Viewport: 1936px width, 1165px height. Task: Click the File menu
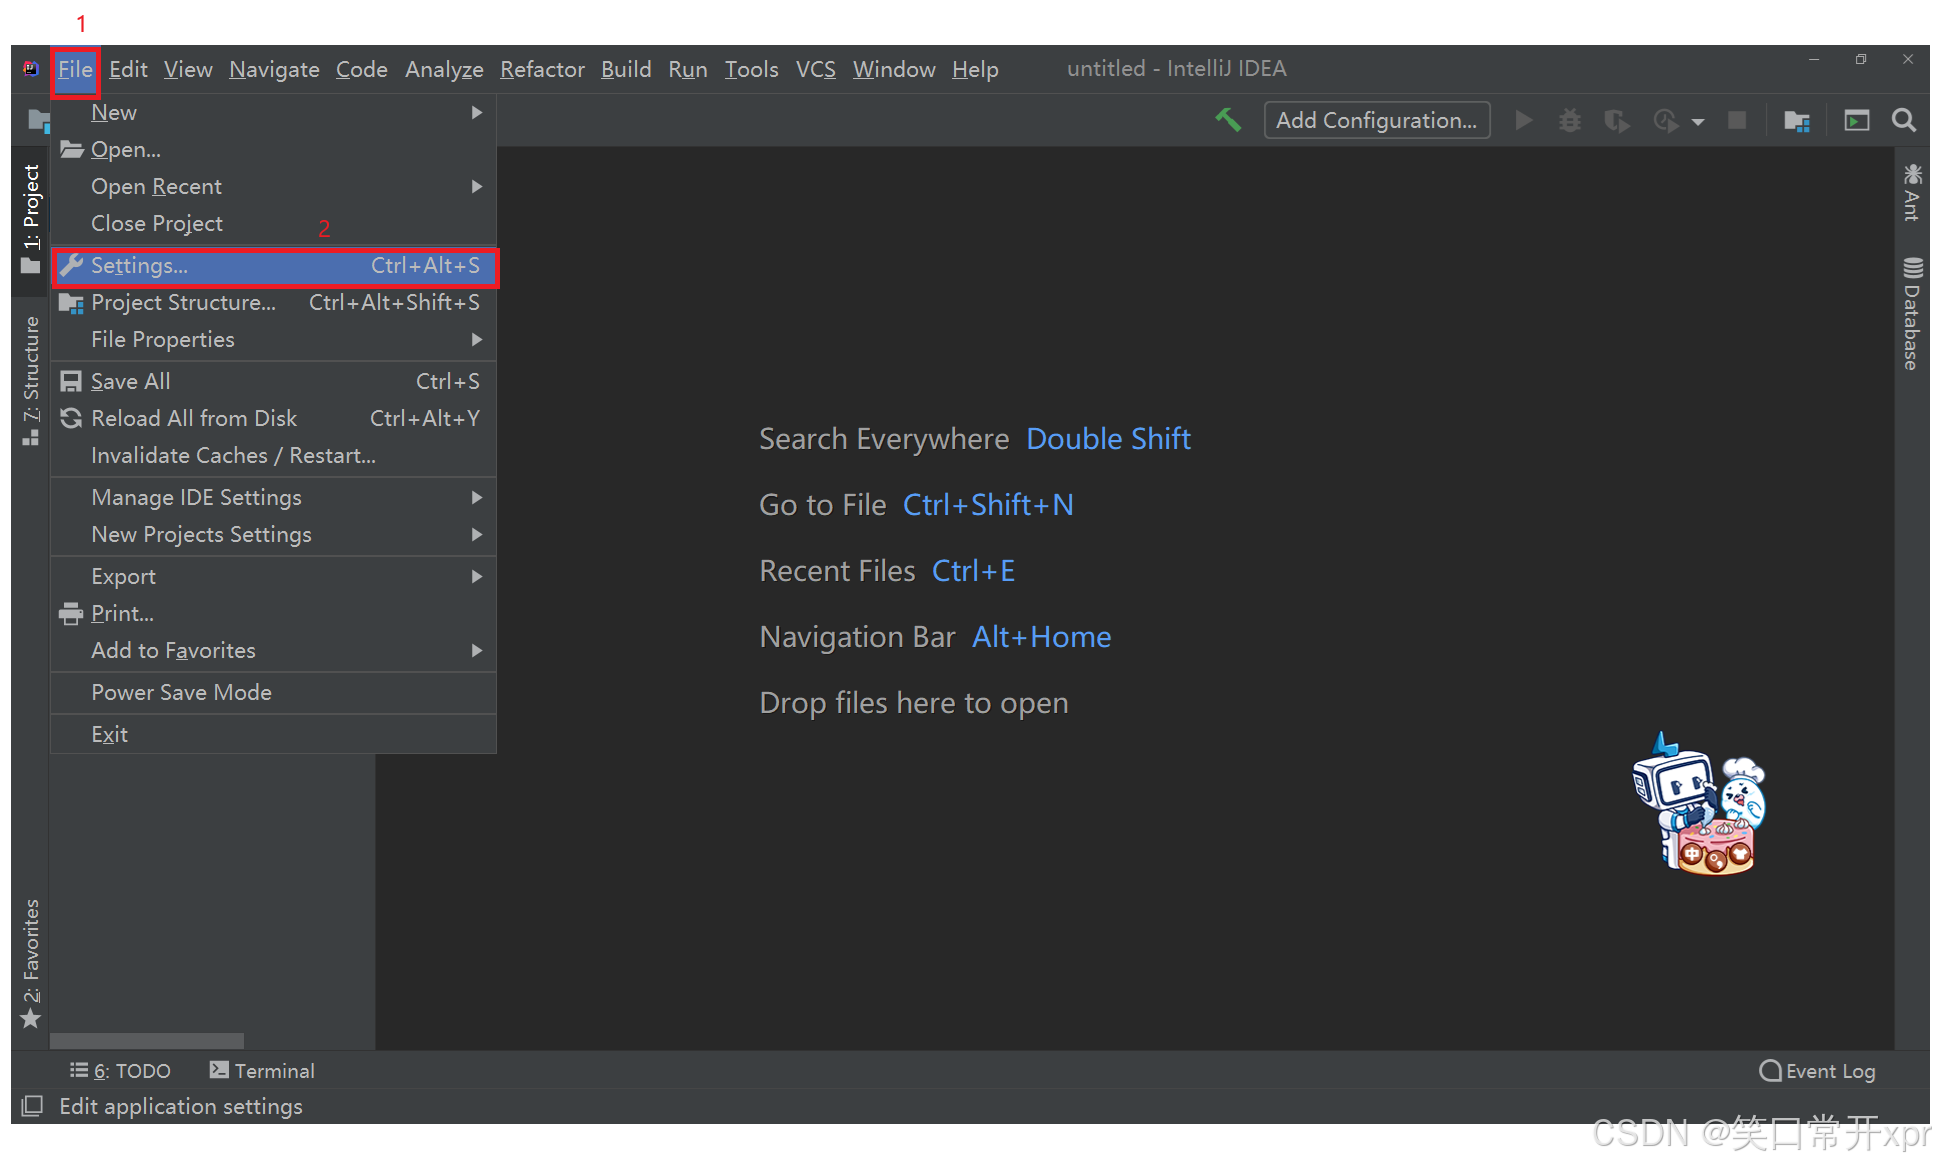click(75, 69)
